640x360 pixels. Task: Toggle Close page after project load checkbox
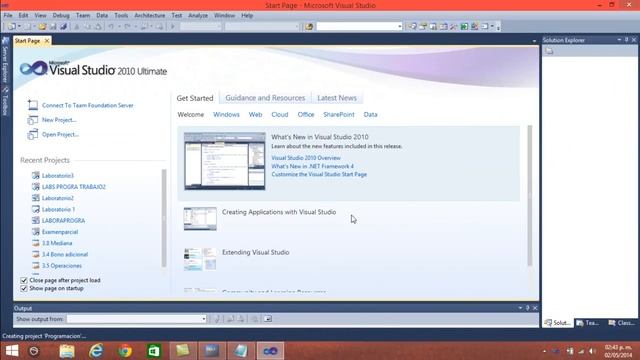(24, 280)
